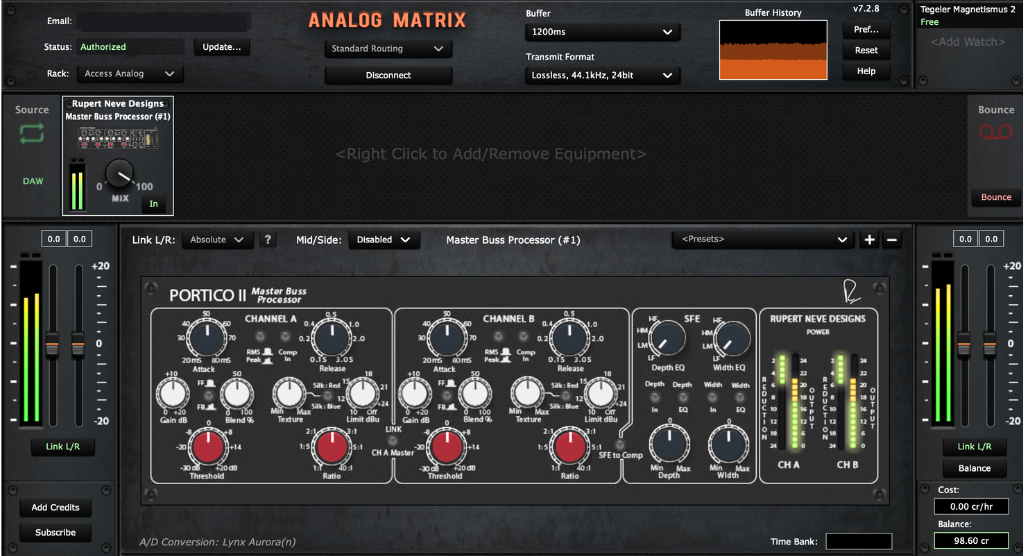Remove preset with the minus button
This screenshot has height=556, width=1024.
(x=891, y=240)
